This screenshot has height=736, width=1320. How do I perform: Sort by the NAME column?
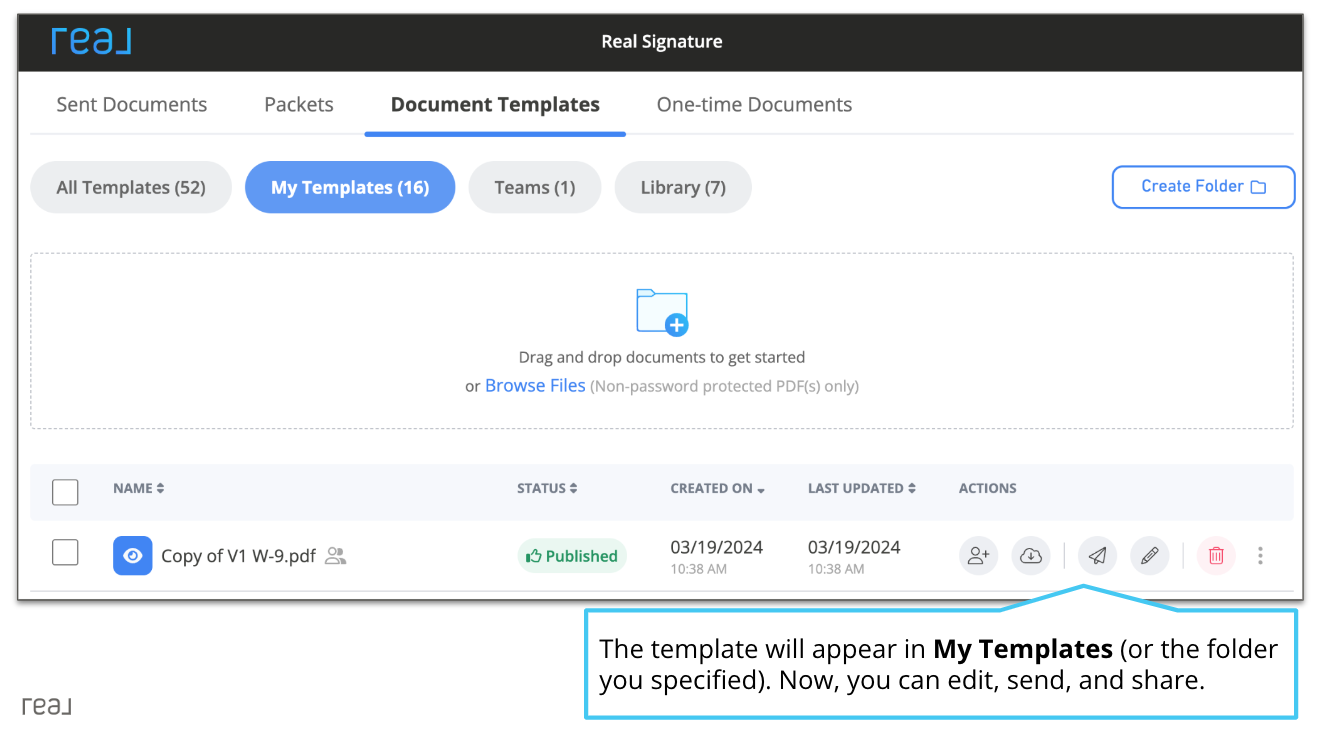(x=139, y=488)
